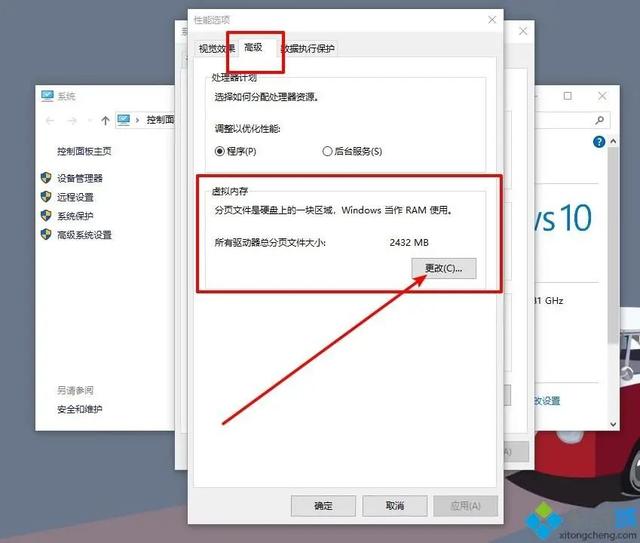Click the 调整以优化性能 label
Screen dimensions: 640x543
[247, 129]
